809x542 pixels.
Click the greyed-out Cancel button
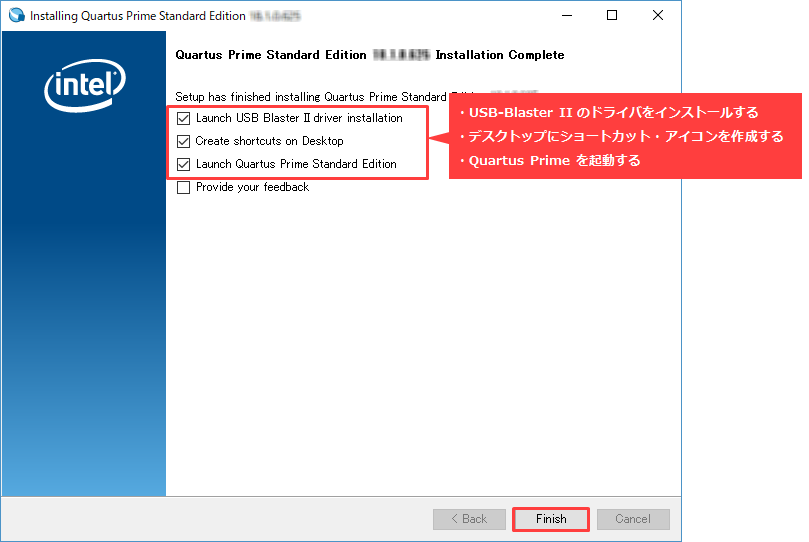[x=633, y=519]
